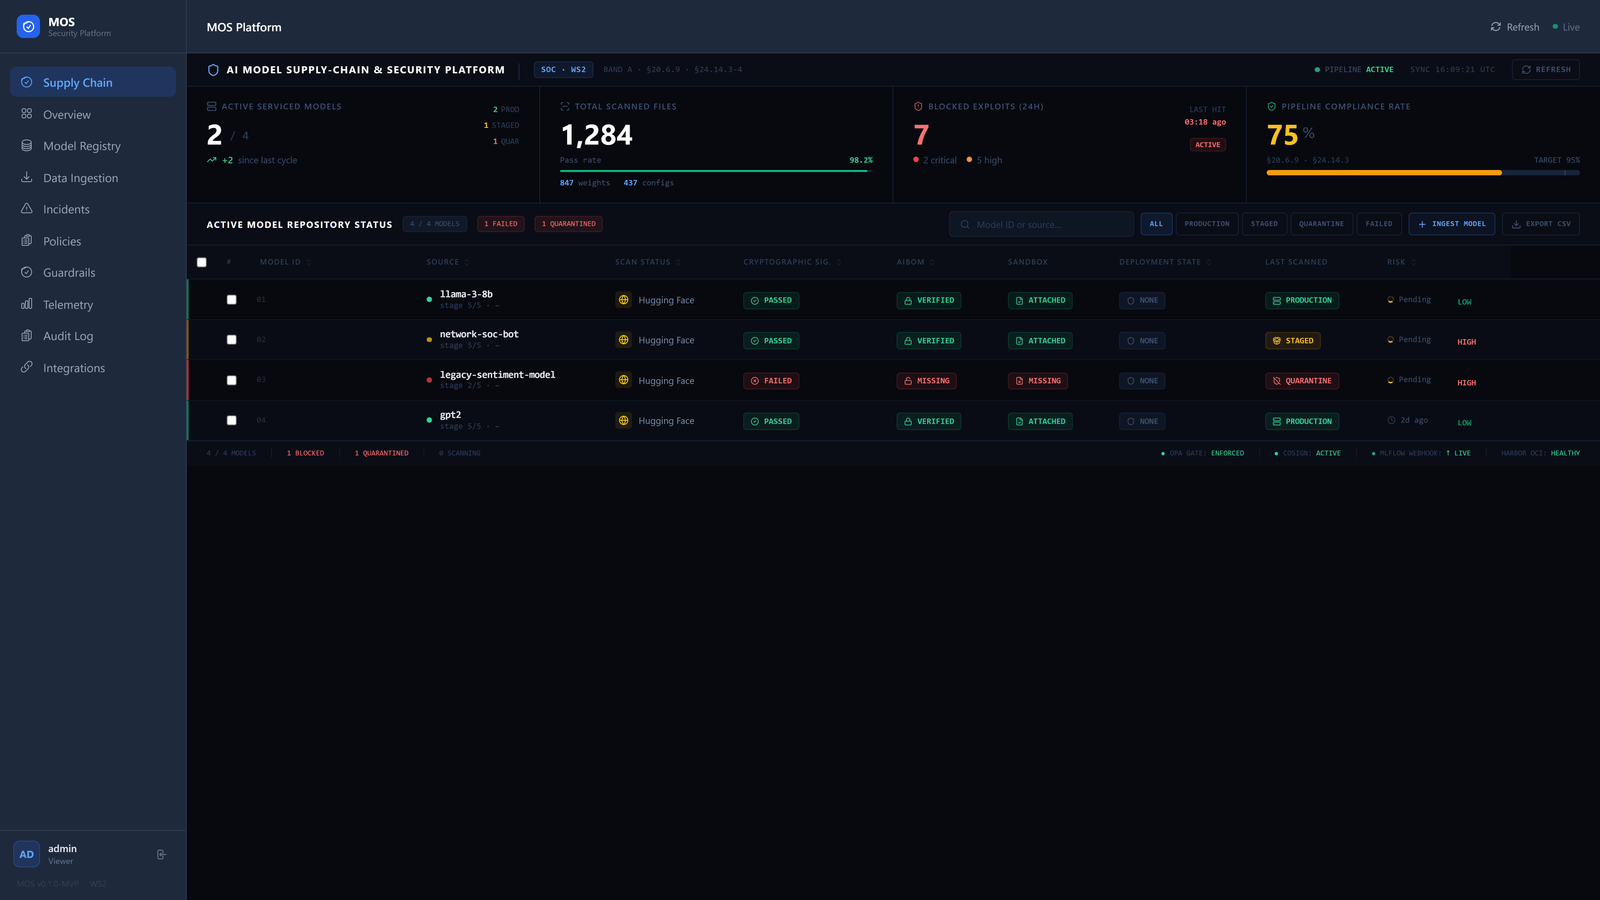Click the STAGED badge for network-soc-bot

click(x=1293, y=341)
